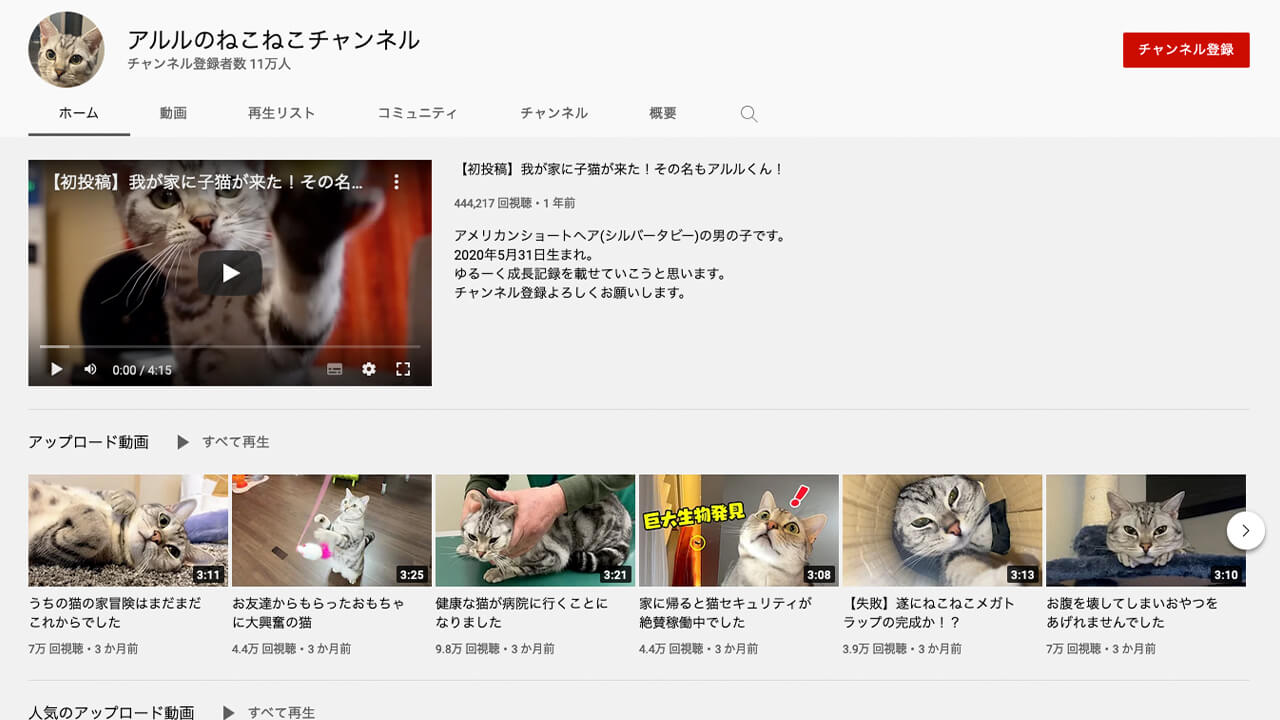
Task: Play all popular uploads via すべて再生
Action: [269, 713]
